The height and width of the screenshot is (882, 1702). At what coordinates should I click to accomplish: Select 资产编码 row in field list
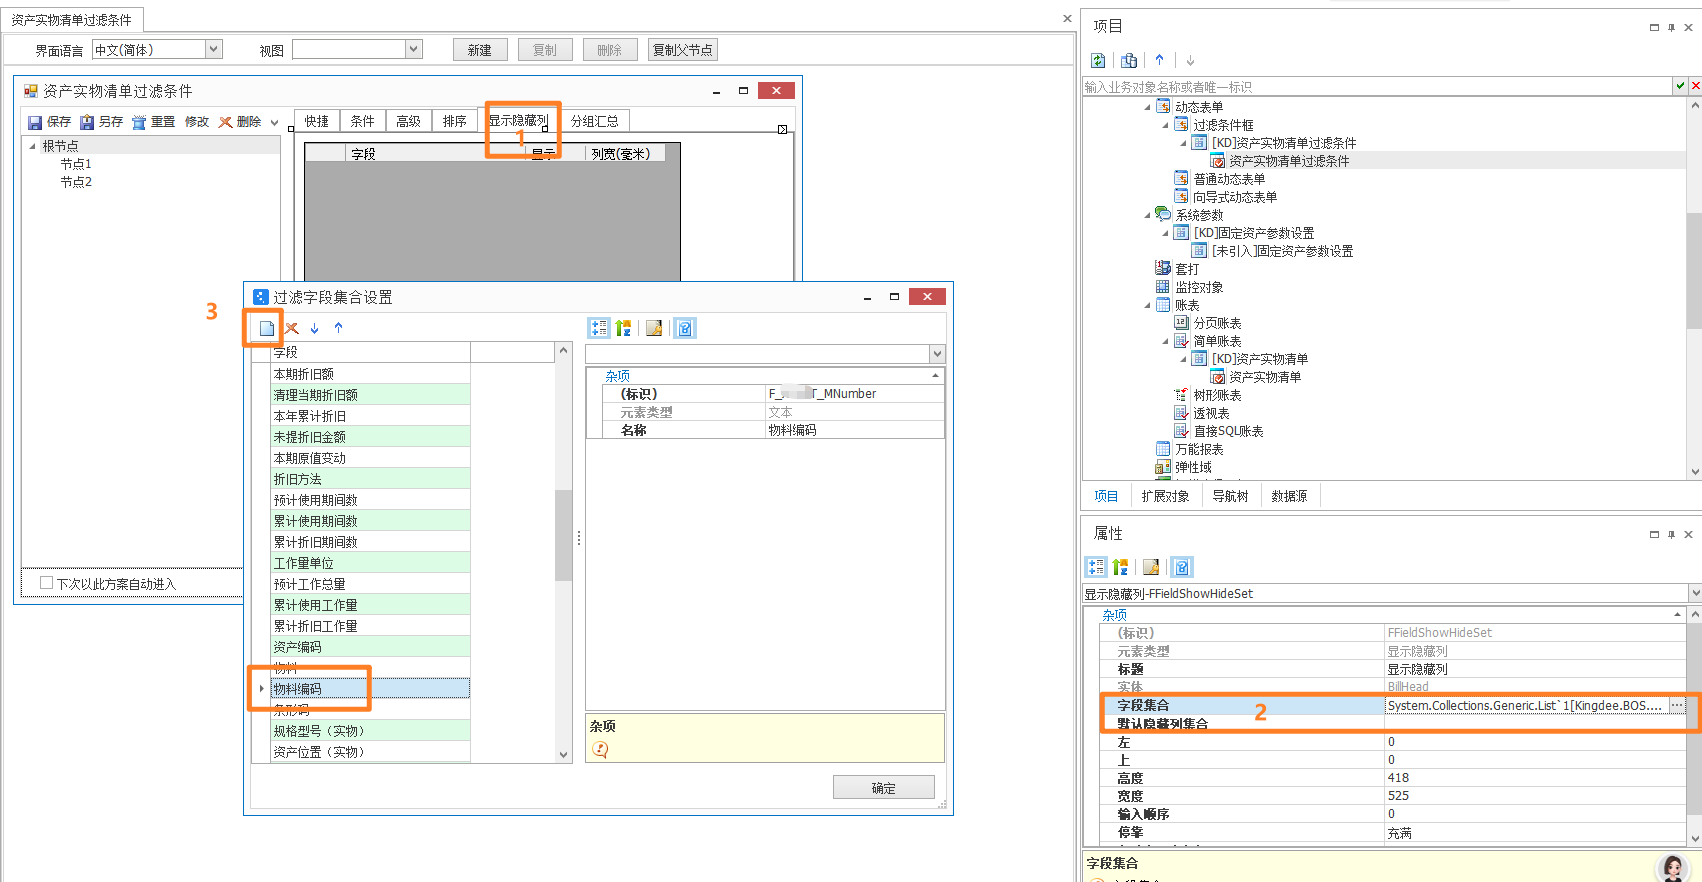pos(370,647)
